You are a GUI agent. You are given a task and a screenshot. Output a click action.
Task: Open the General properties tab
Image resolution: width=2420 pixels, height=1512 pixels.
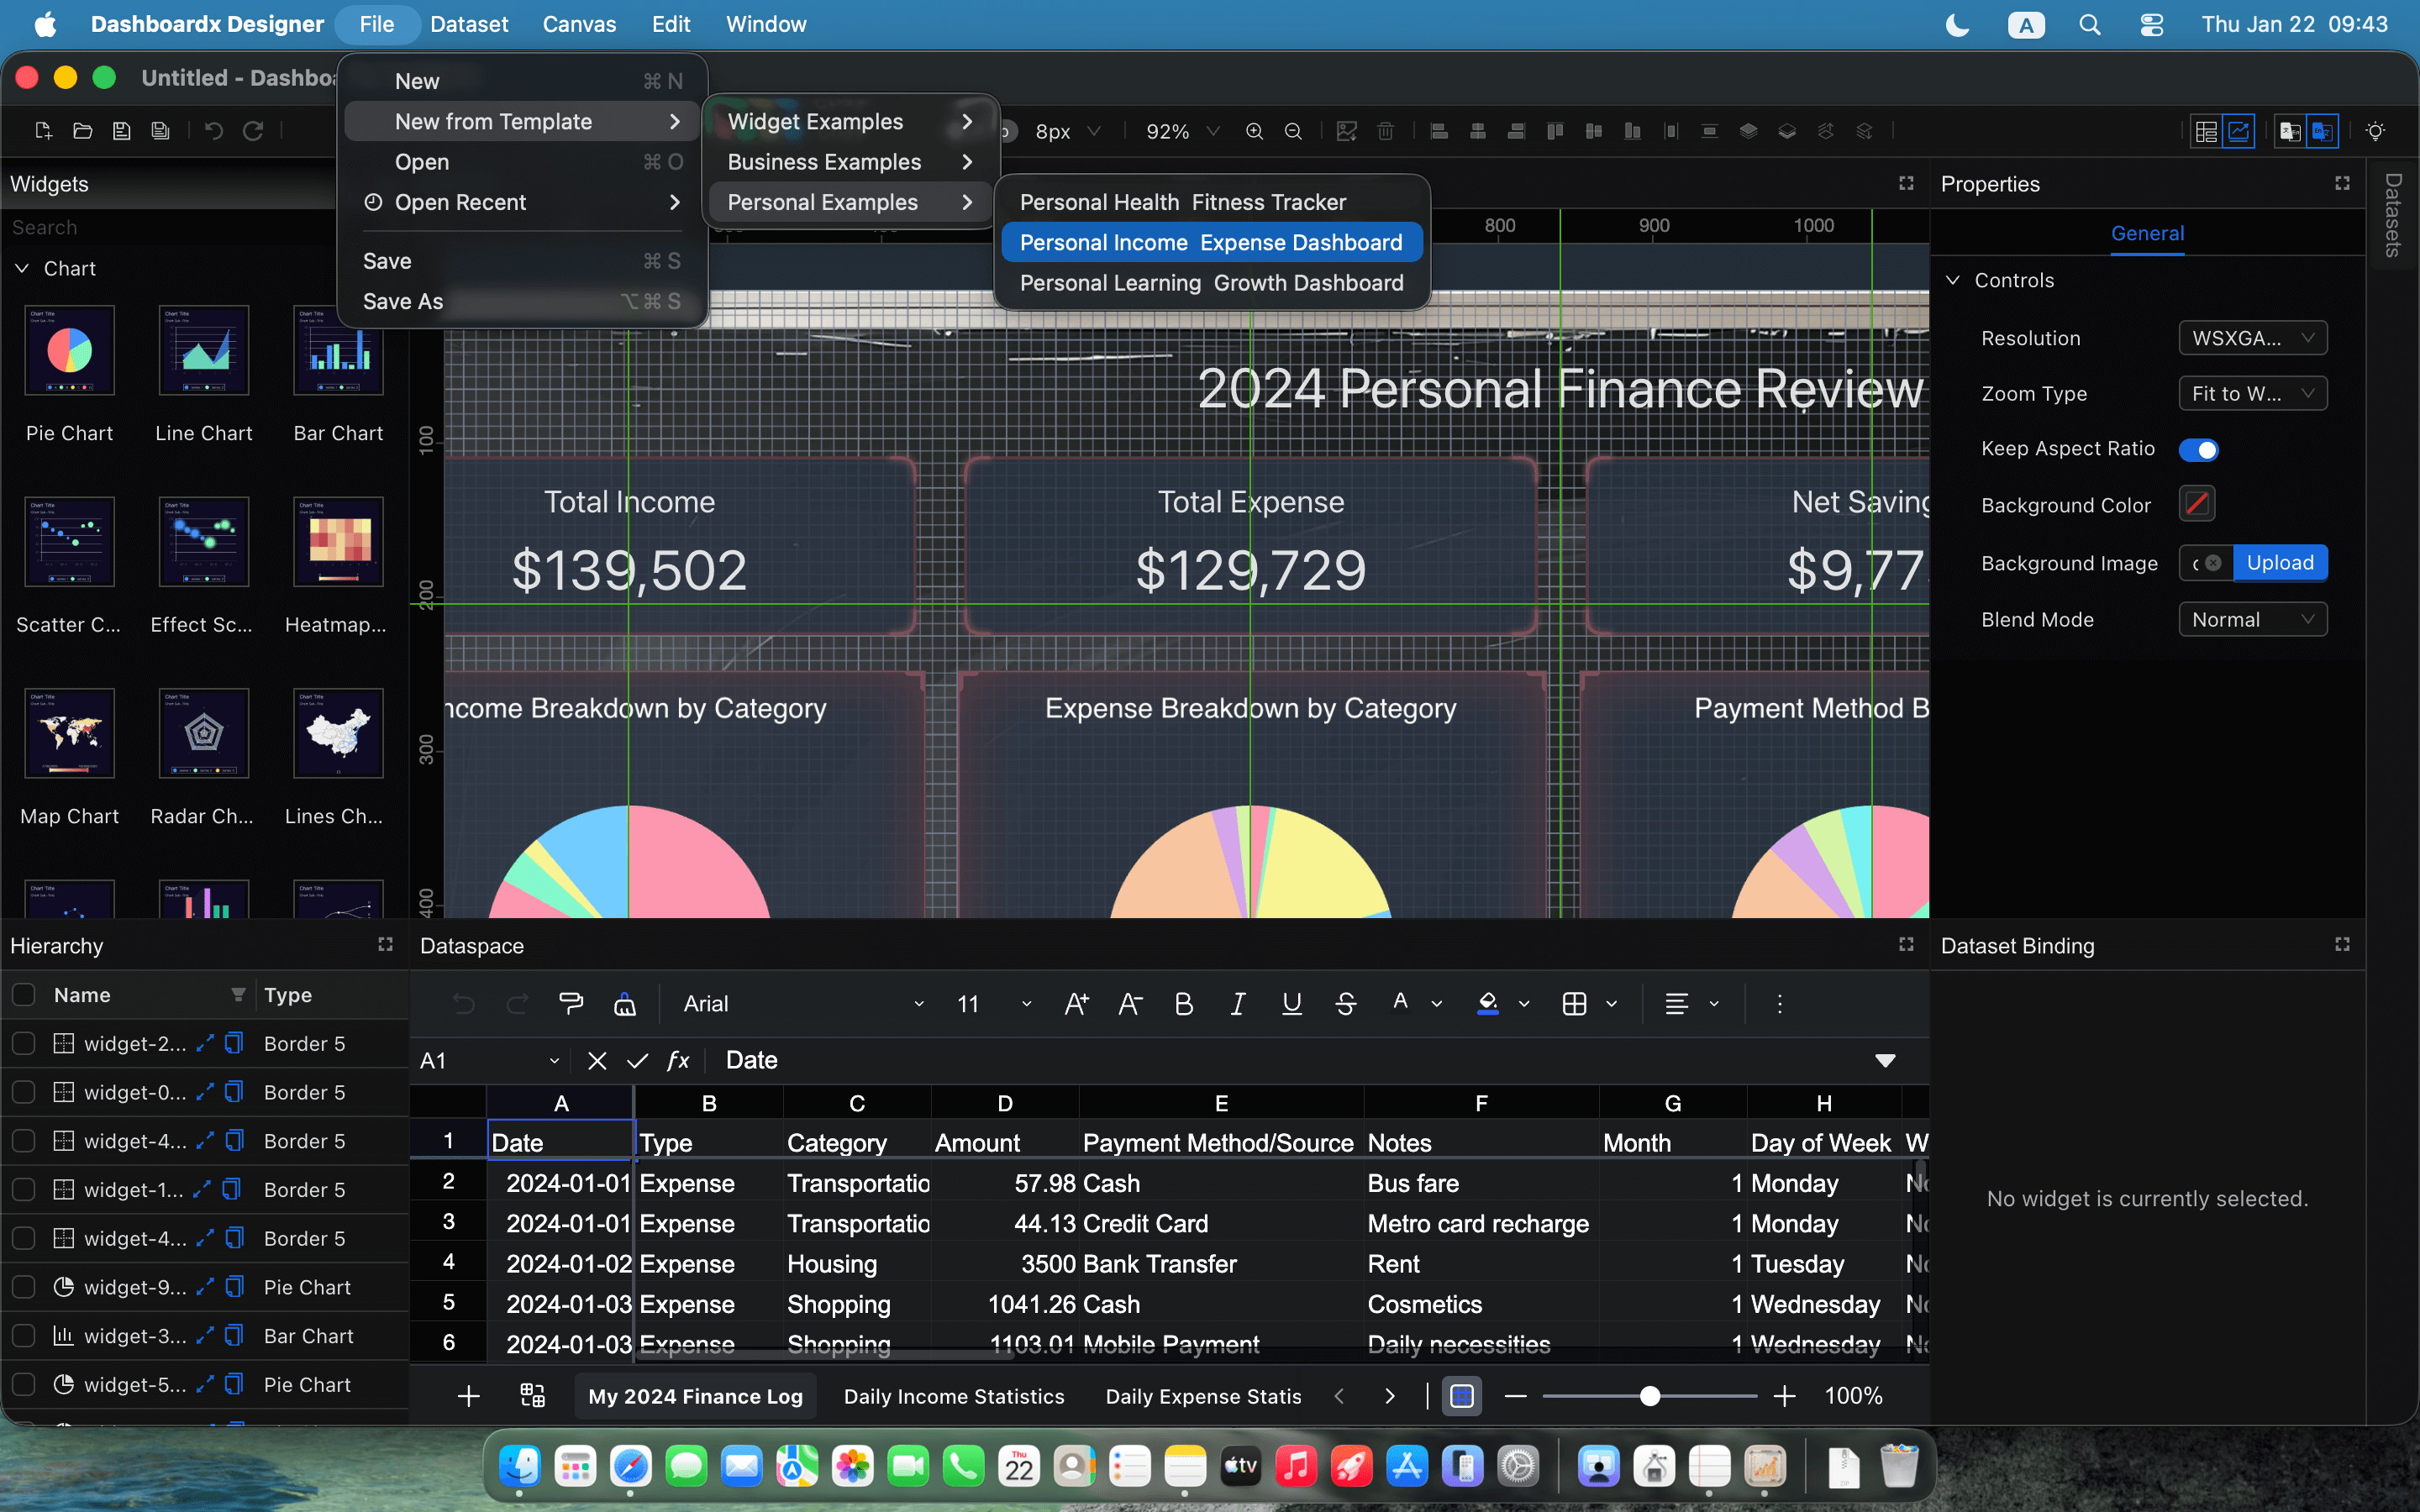(x=2147, y=234)
